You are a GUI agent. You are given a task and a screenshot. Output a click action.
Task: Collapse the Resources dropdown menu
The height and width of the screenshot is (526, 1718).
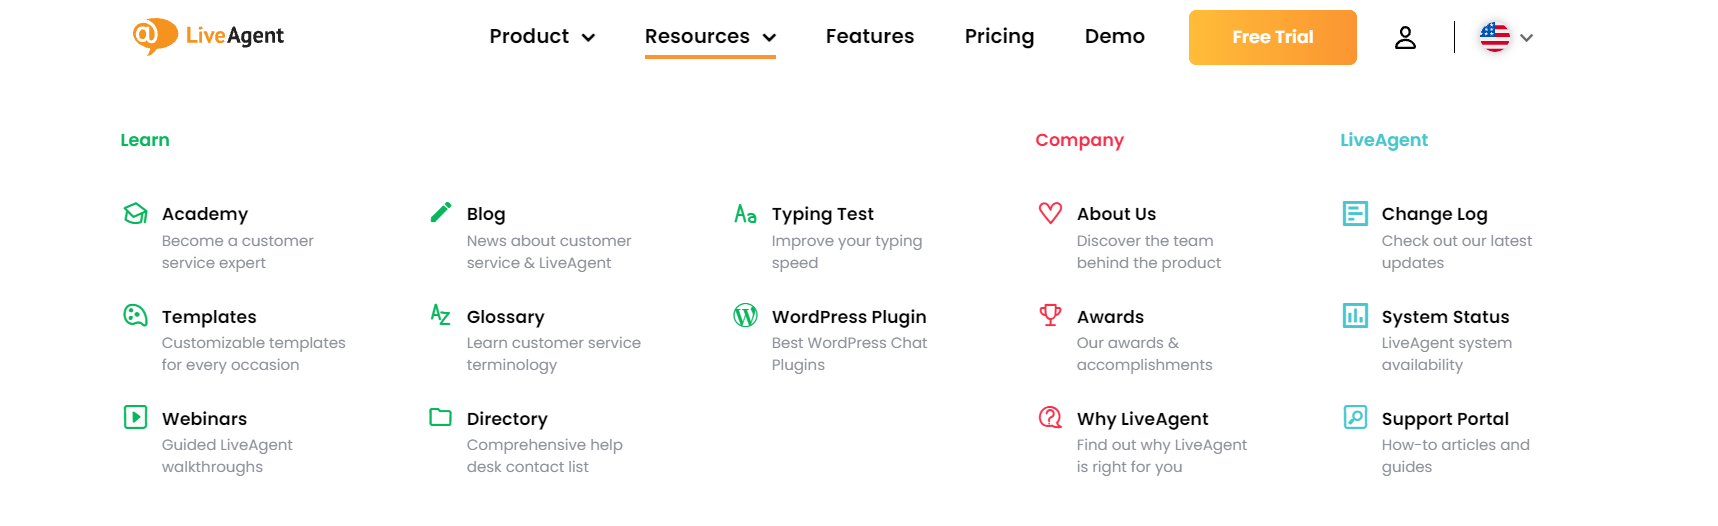coord(710,37)
